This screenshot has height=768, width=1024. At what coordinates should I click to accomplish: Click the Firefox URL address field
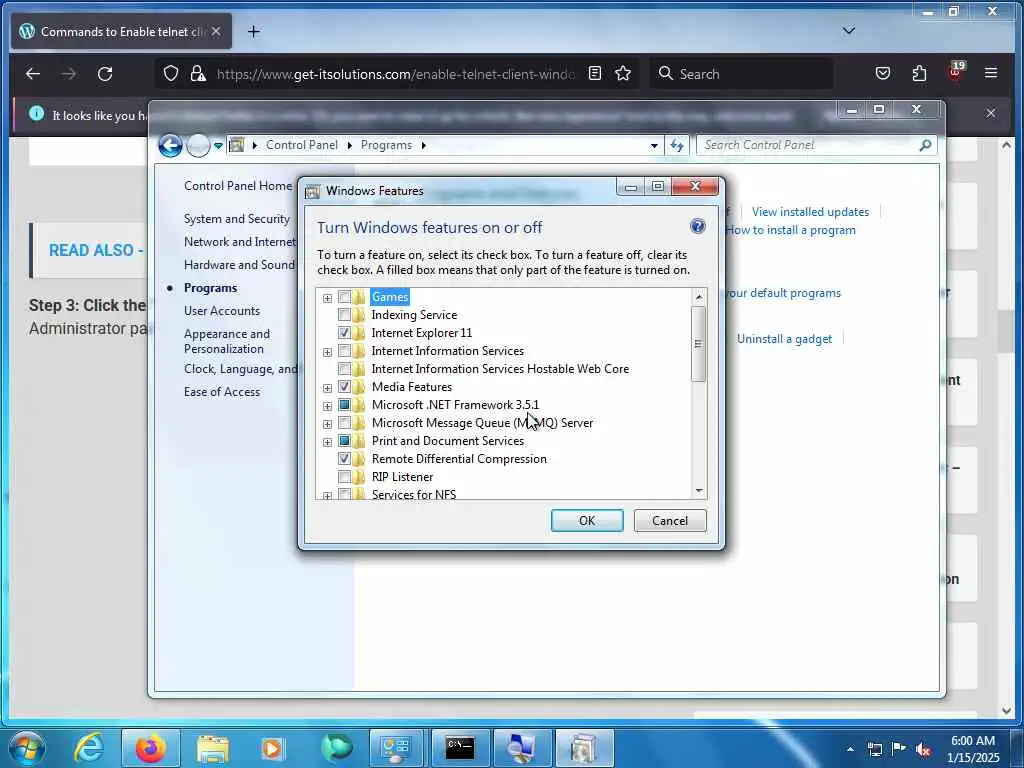[395, 74]
